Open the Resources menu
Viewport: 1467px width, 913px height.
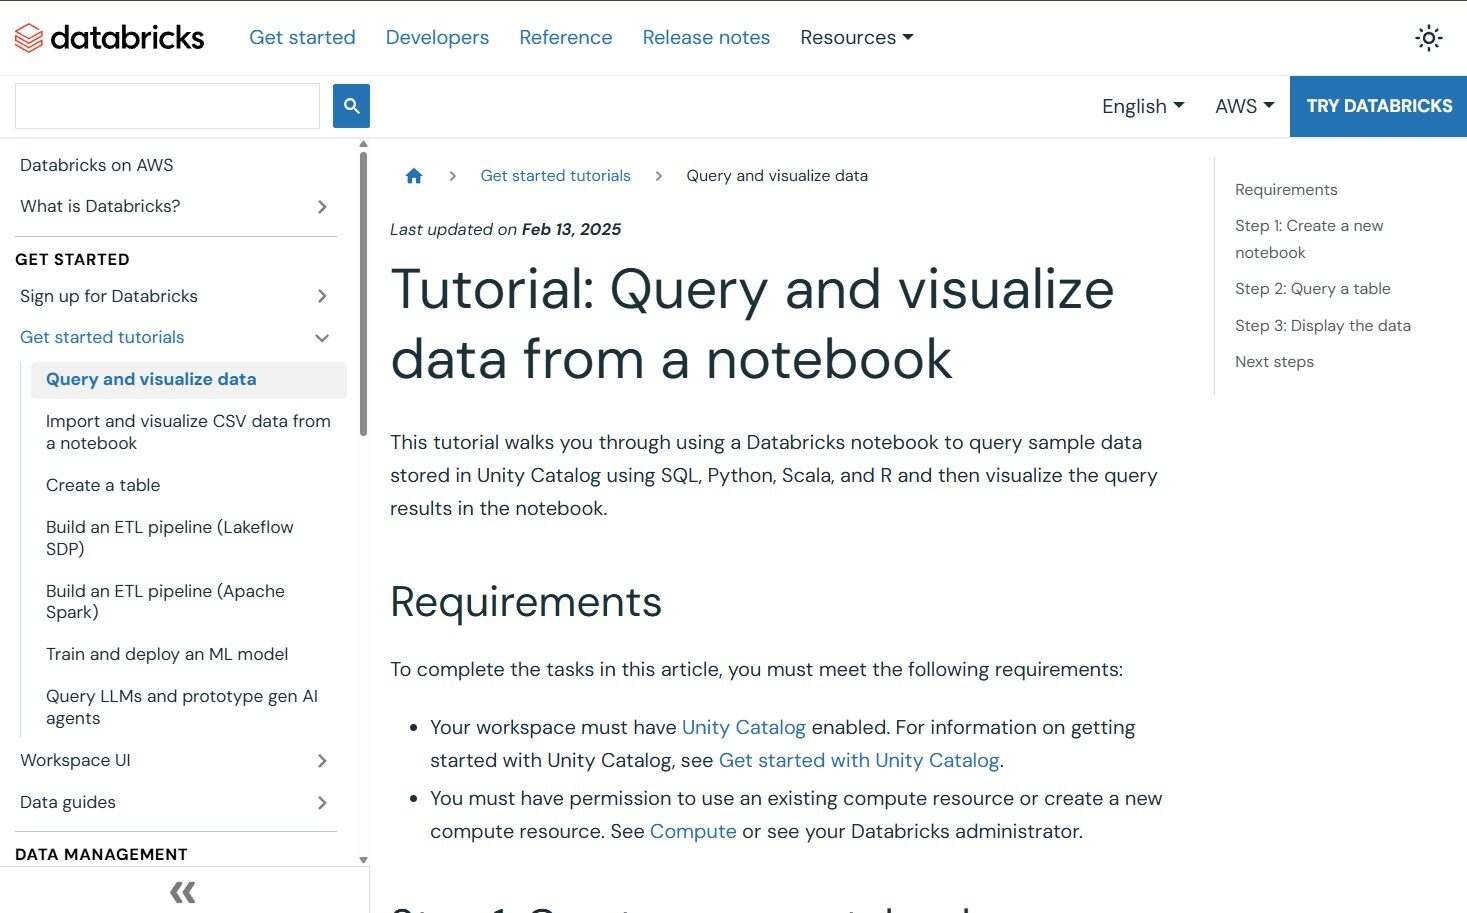[x=856, y=38]
